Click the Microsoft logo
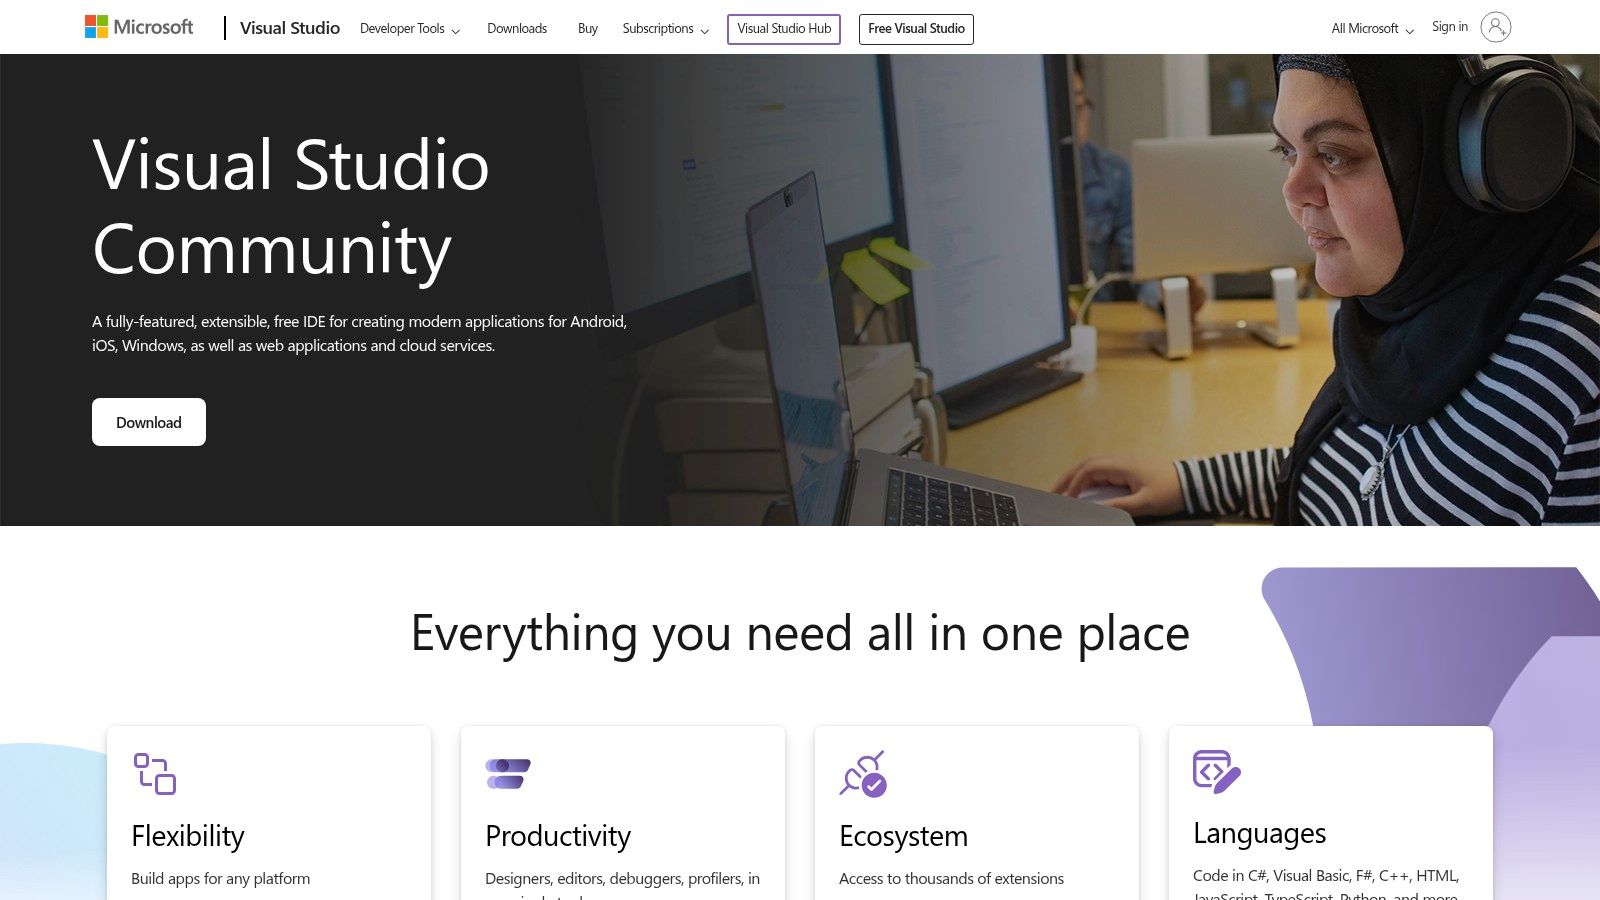This screenshot has height=900, width=1600. [x=139, y=27]
